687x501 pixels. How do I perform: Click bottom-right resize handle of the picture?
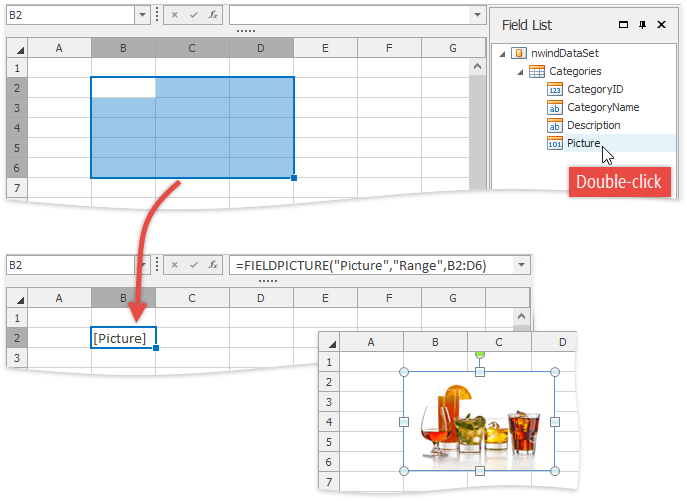pos(555,471)
